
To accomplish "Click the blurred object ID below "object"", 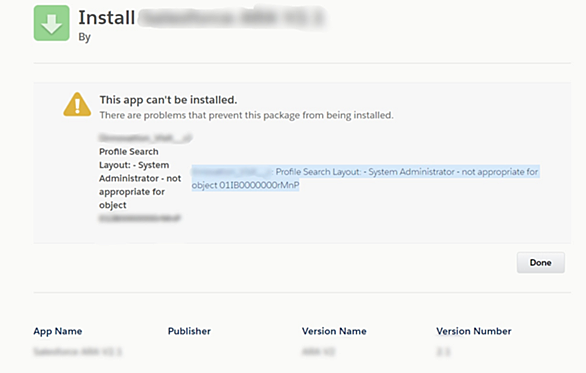I will 140,218.
